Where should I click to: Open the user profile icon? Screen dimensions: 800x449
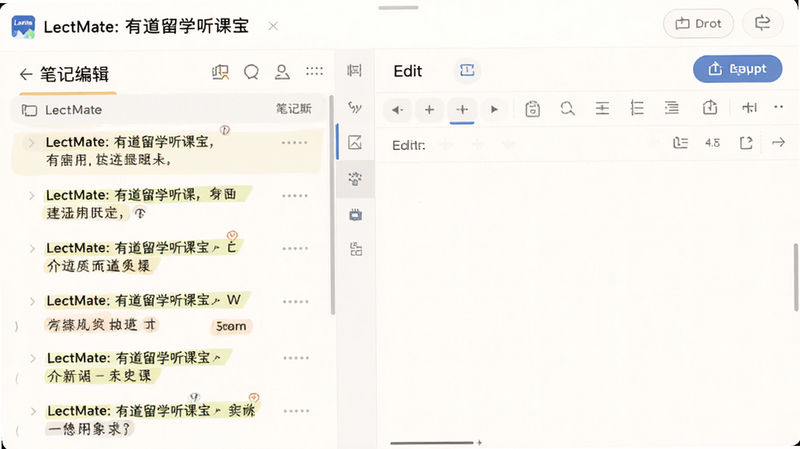(x=282, y=72)
